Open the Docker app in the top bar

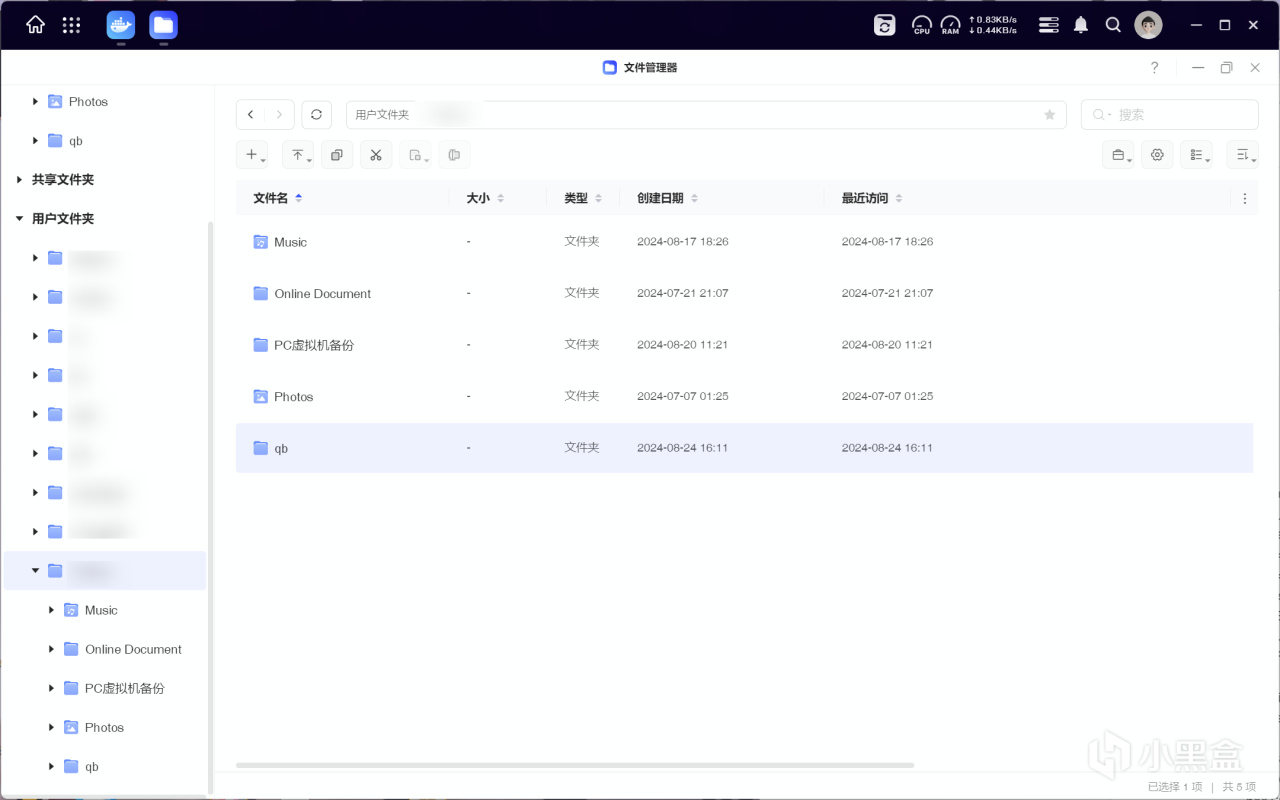click(121, 25)
